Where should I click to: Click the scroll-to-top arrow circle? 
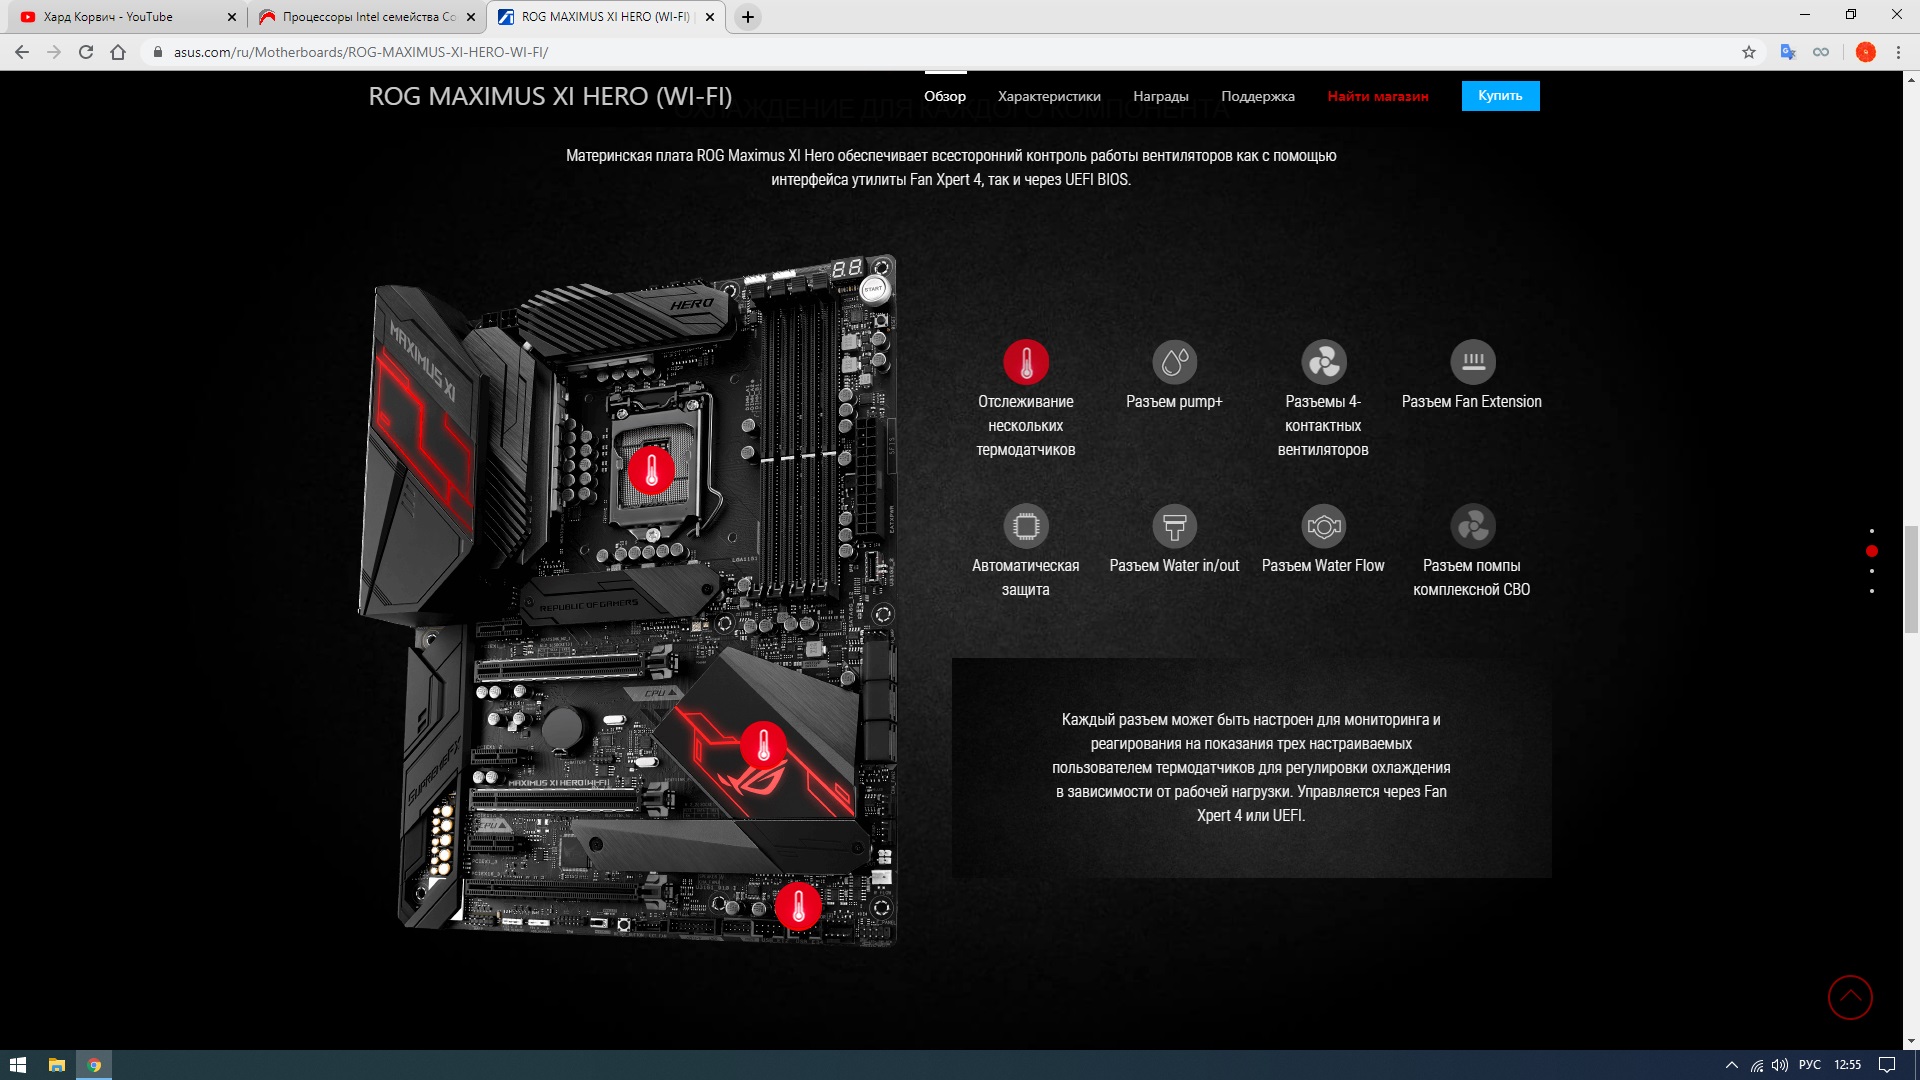point(1850,997)
